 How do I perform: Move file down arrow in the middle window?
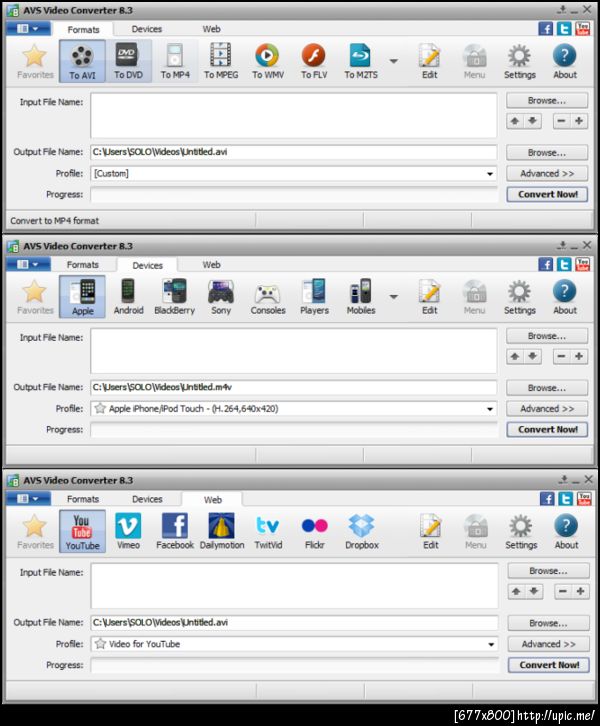click(x=532, y=357)
